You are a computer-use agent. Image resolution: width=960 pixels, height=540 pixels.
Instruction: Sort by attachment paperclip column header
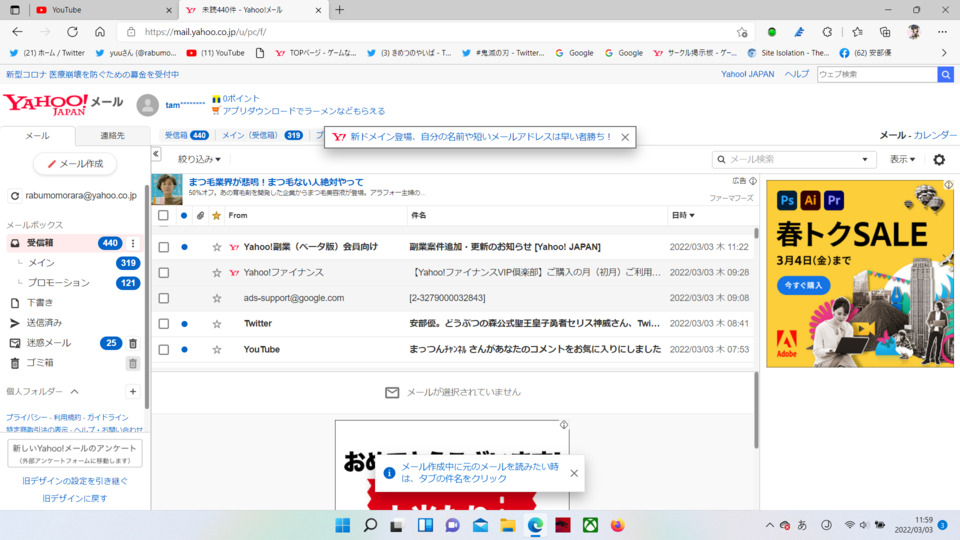[200, 216]
